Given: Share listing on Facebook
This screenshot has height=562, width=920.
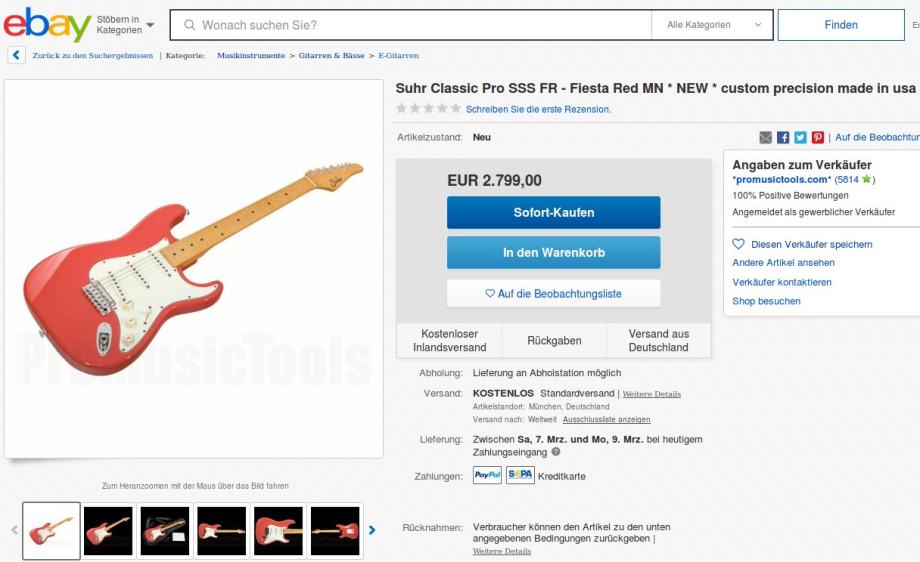Looking at the screenshot, I should [x=783, y=137].
